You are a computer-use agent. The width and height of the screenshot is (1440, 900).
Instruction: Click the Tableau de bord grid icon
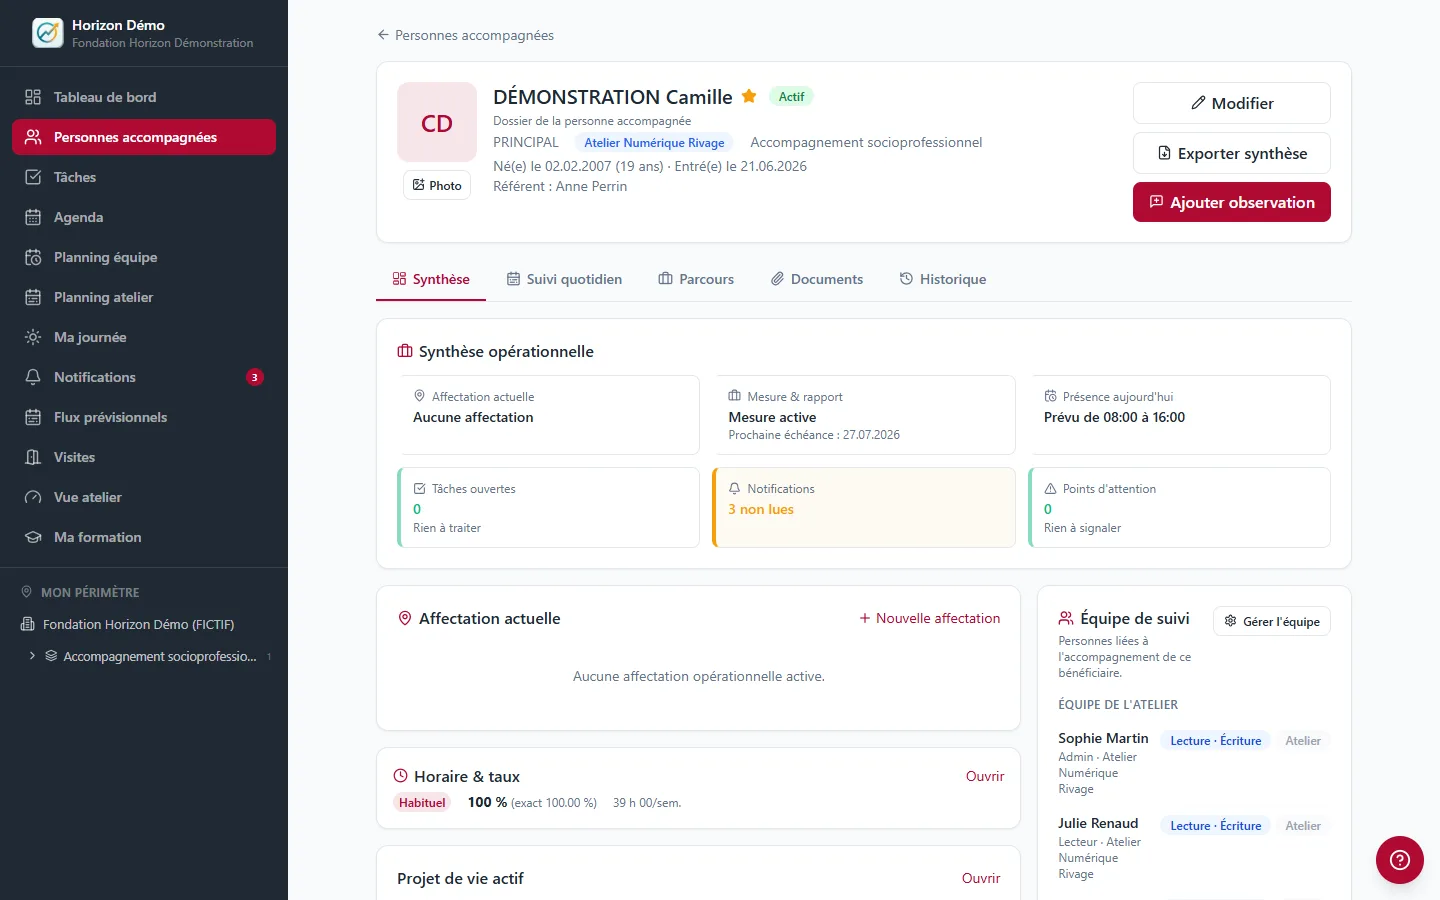[x=33, y=97]
